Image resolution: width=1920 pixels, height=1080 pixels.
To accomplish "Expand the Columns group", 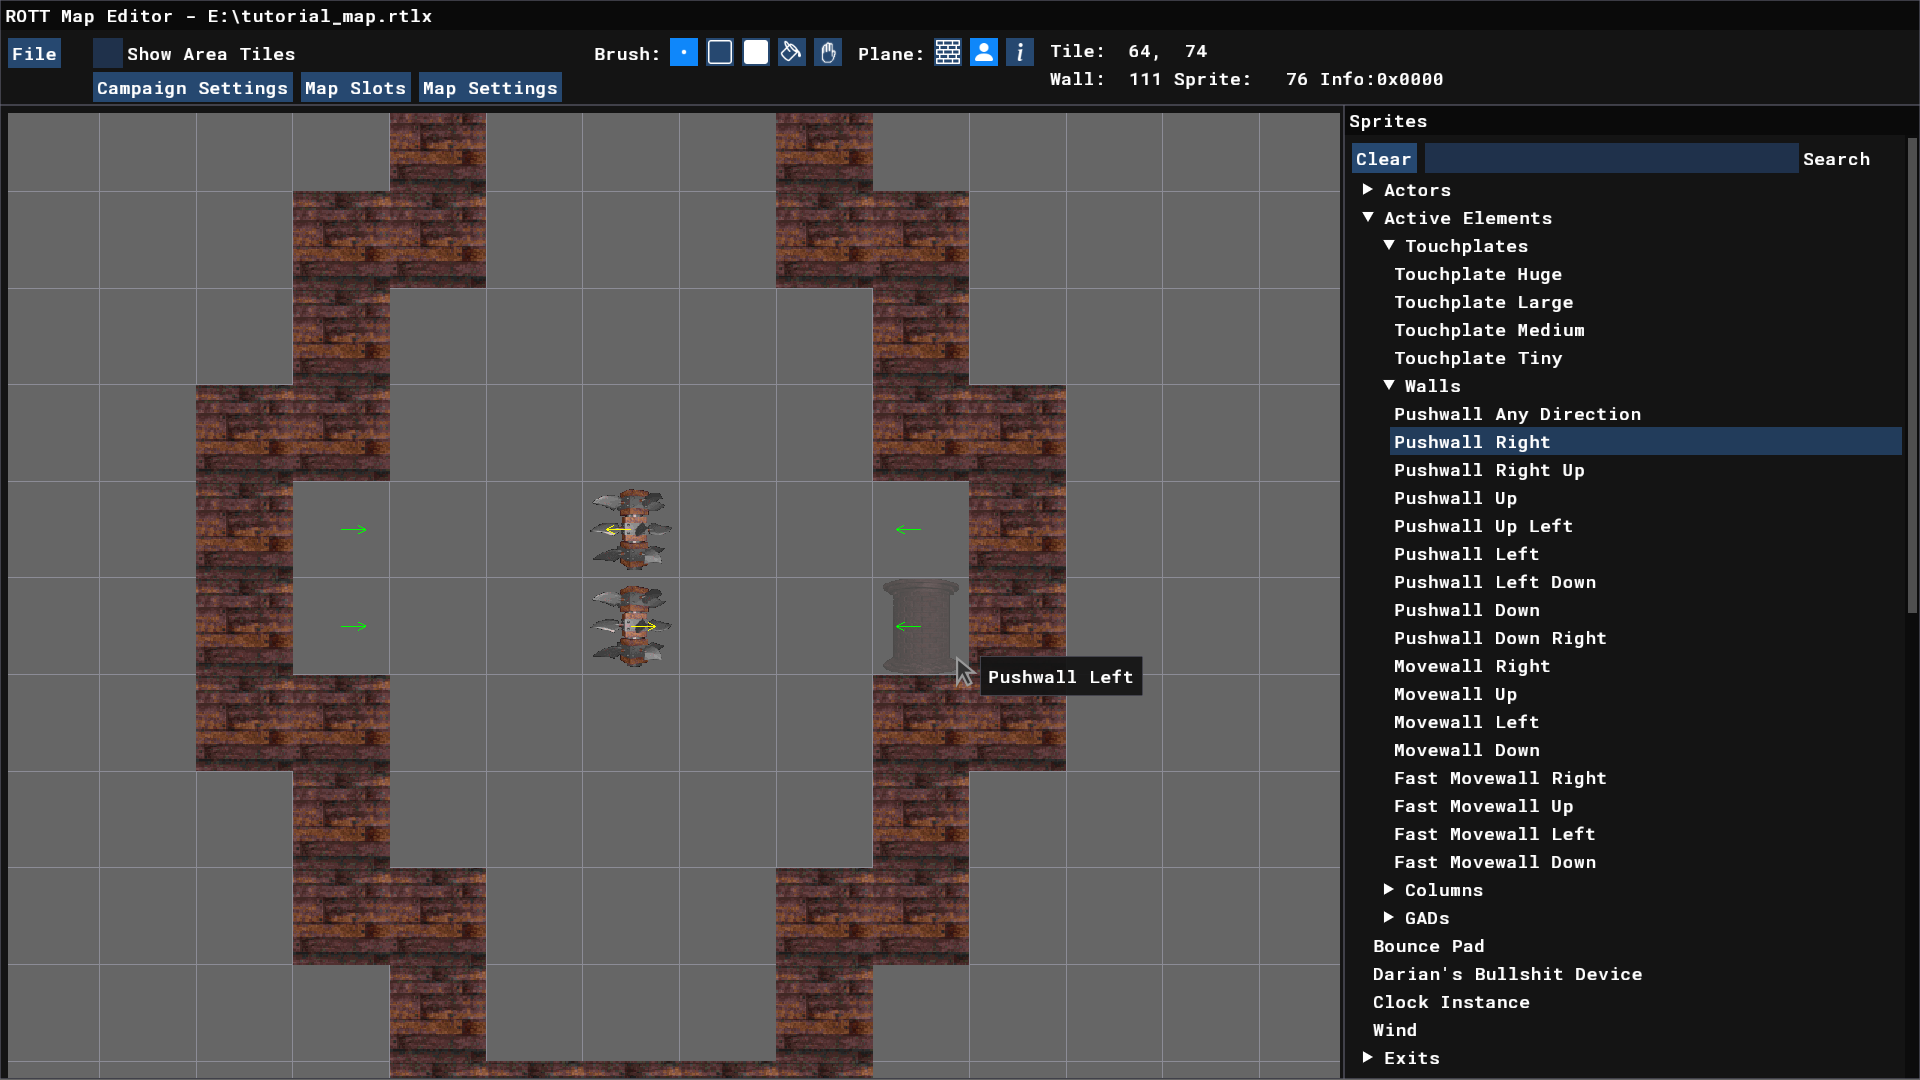I will coord(1389,890).
